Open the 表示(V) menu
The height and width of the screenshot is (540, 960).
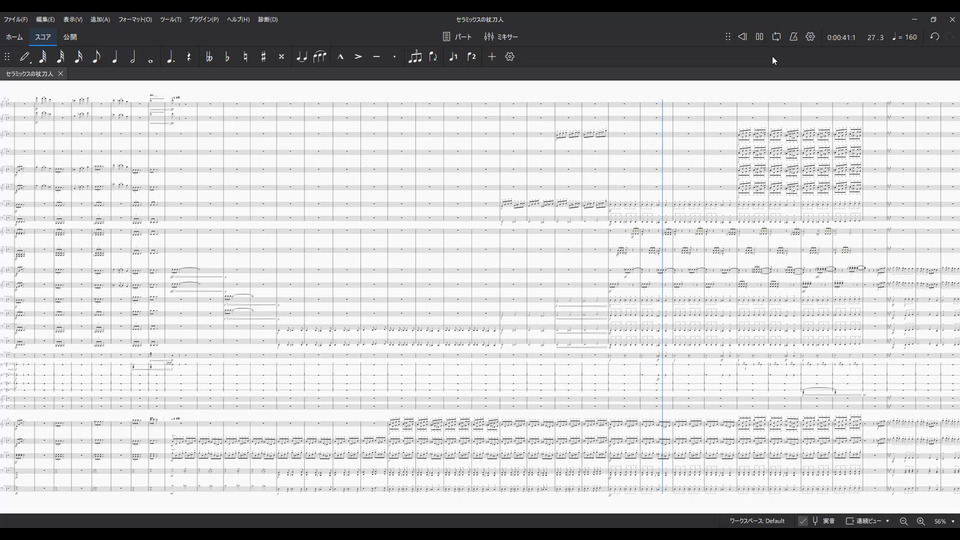click(x=73, y=20)
